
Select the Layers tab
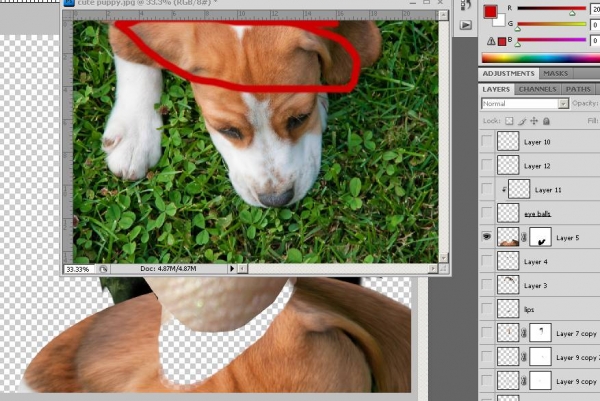(x=496, y=90)
